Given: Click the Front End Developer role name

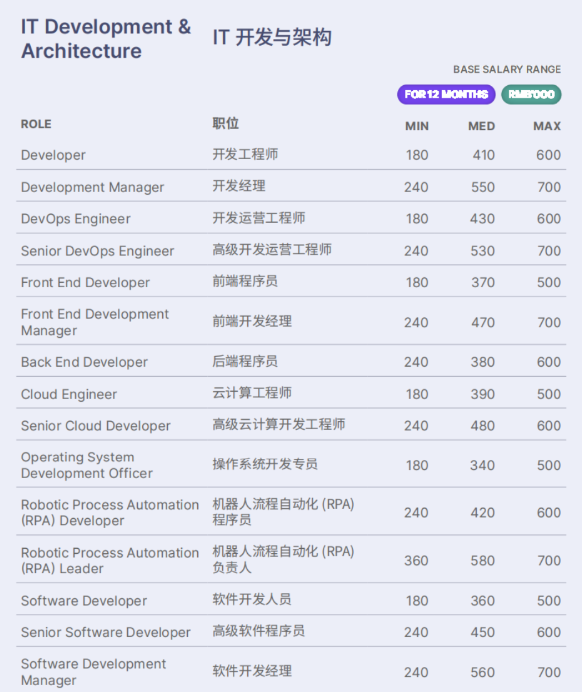Looking at the screenshot, I should 85,282.
